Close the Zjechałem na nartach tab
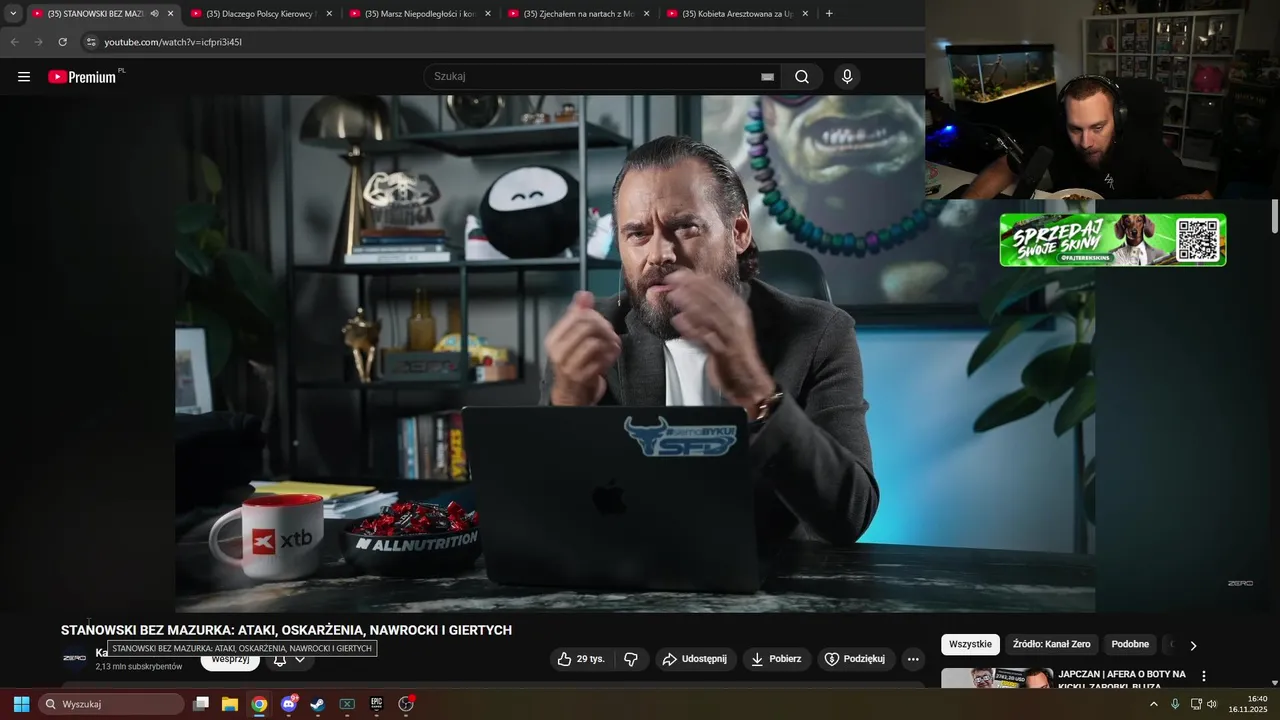1280x720 pixels. (646, 14)
